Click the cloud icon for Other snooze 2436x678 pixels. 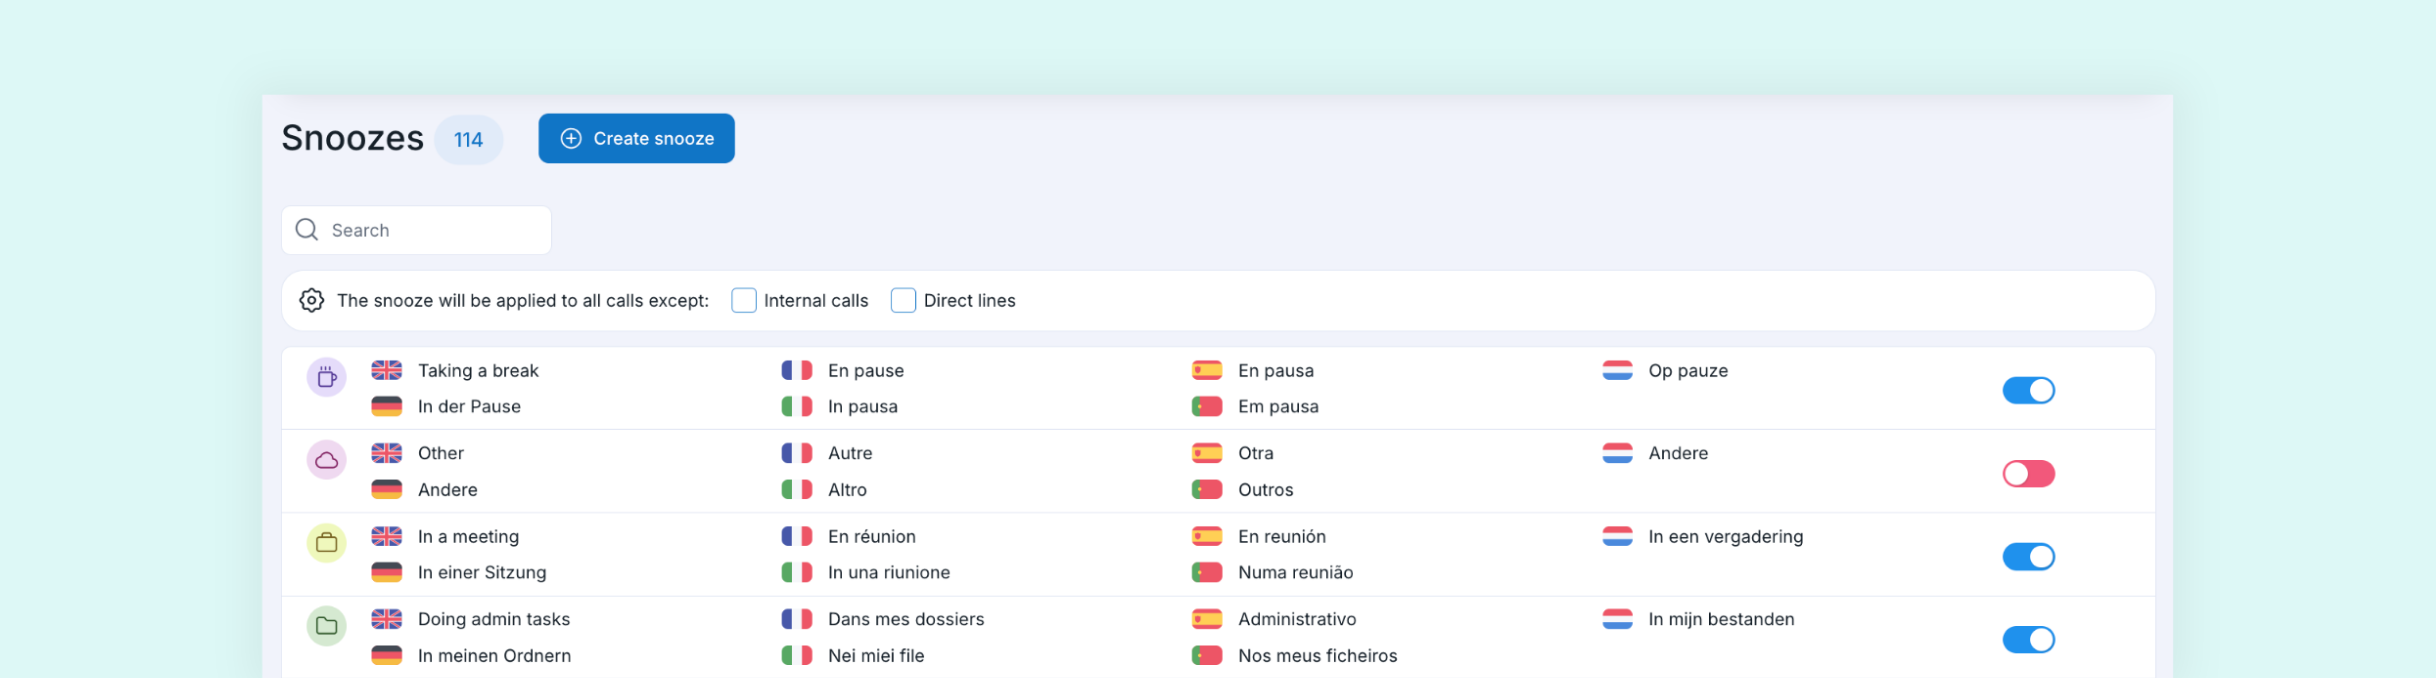click(326, 460)
